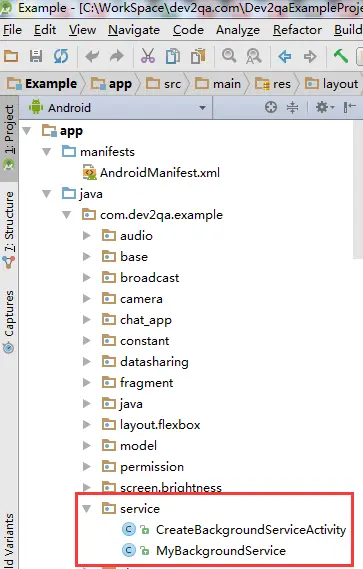The height and width of the screenshot is (569, 363).
Task: Toggle the 7: Structure tool window tab
Action: tap(9, 230)
